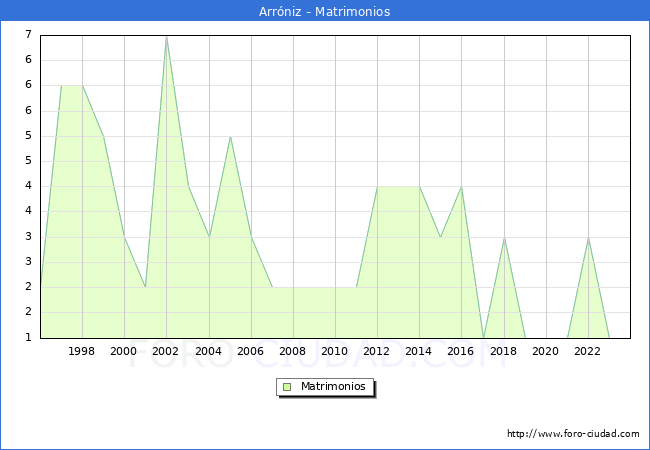
Task: Click the highest peak at year 2002
Action: (166, 37)
